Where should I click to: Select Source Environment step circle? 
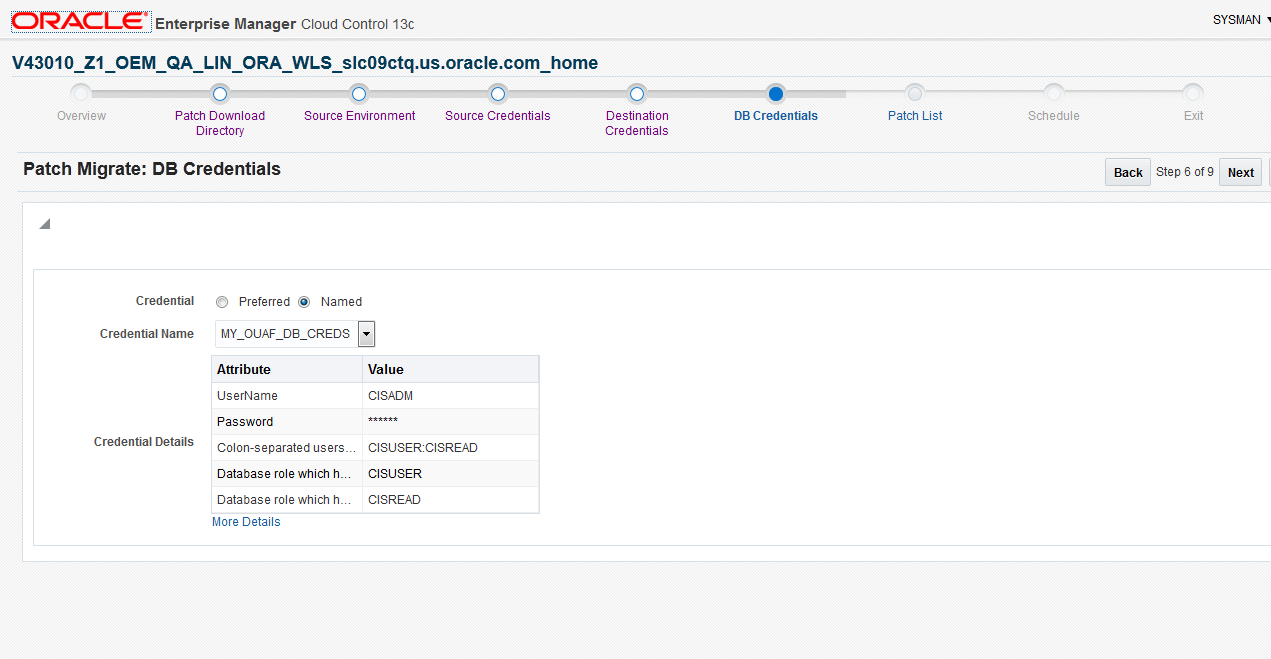tap(359, 94)
